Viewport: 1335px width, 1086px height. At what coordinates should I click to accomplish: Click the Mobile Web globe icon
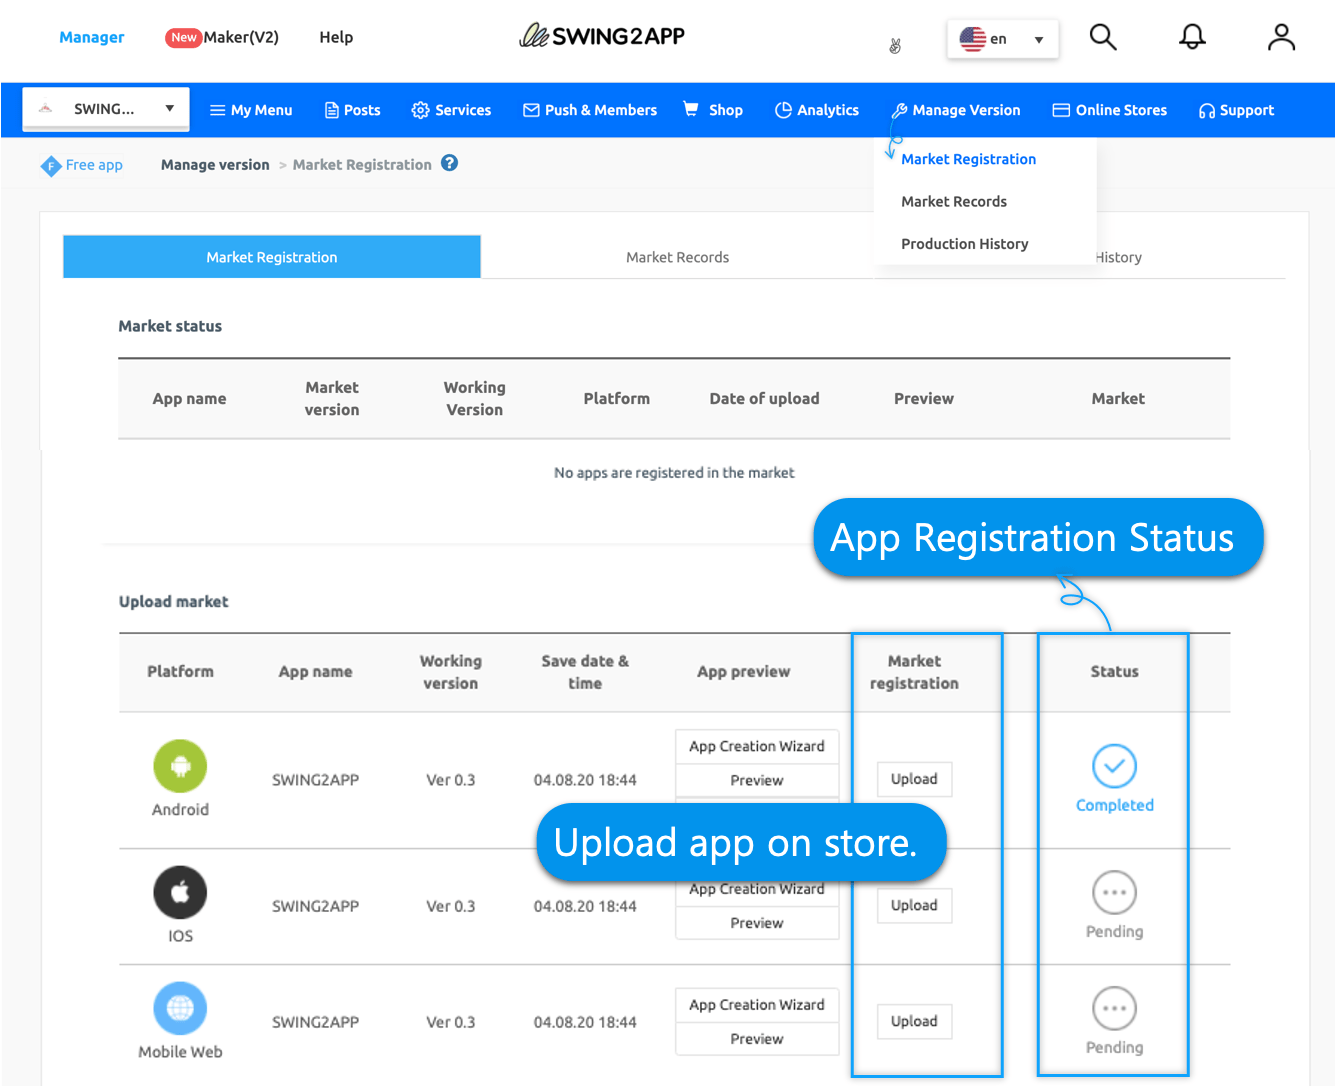180,1008
